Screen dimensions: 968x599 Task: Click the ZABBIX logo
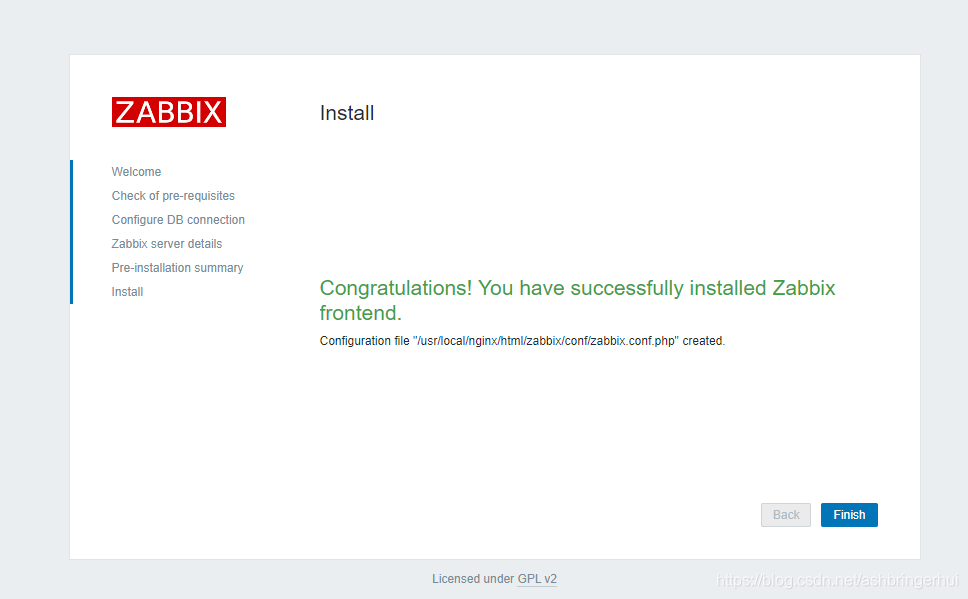(x=169, y=112)
